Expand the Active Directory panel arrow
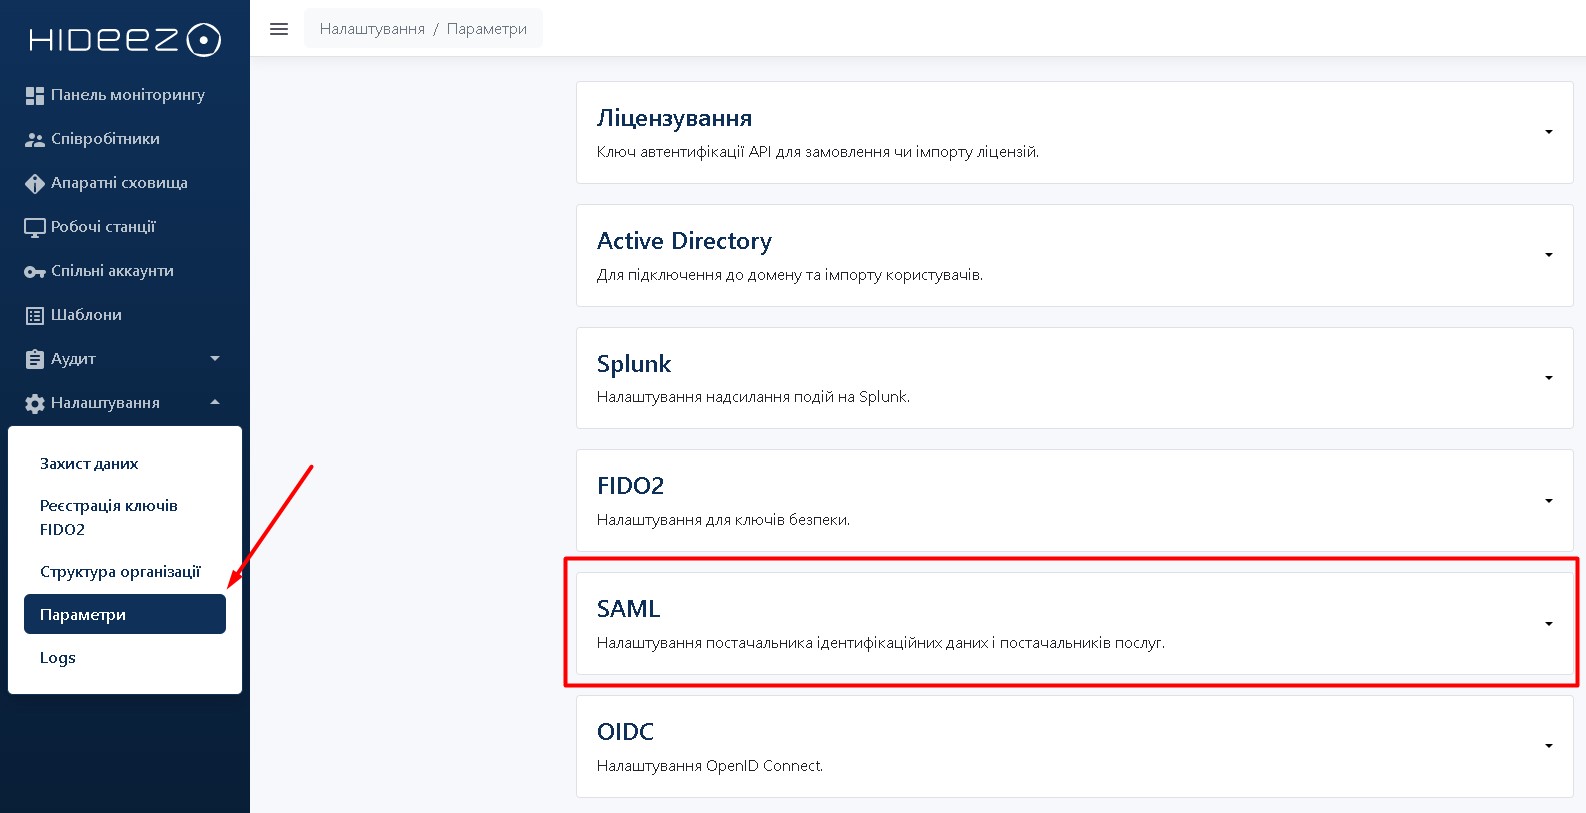1586x813 pixels. 1548,255
